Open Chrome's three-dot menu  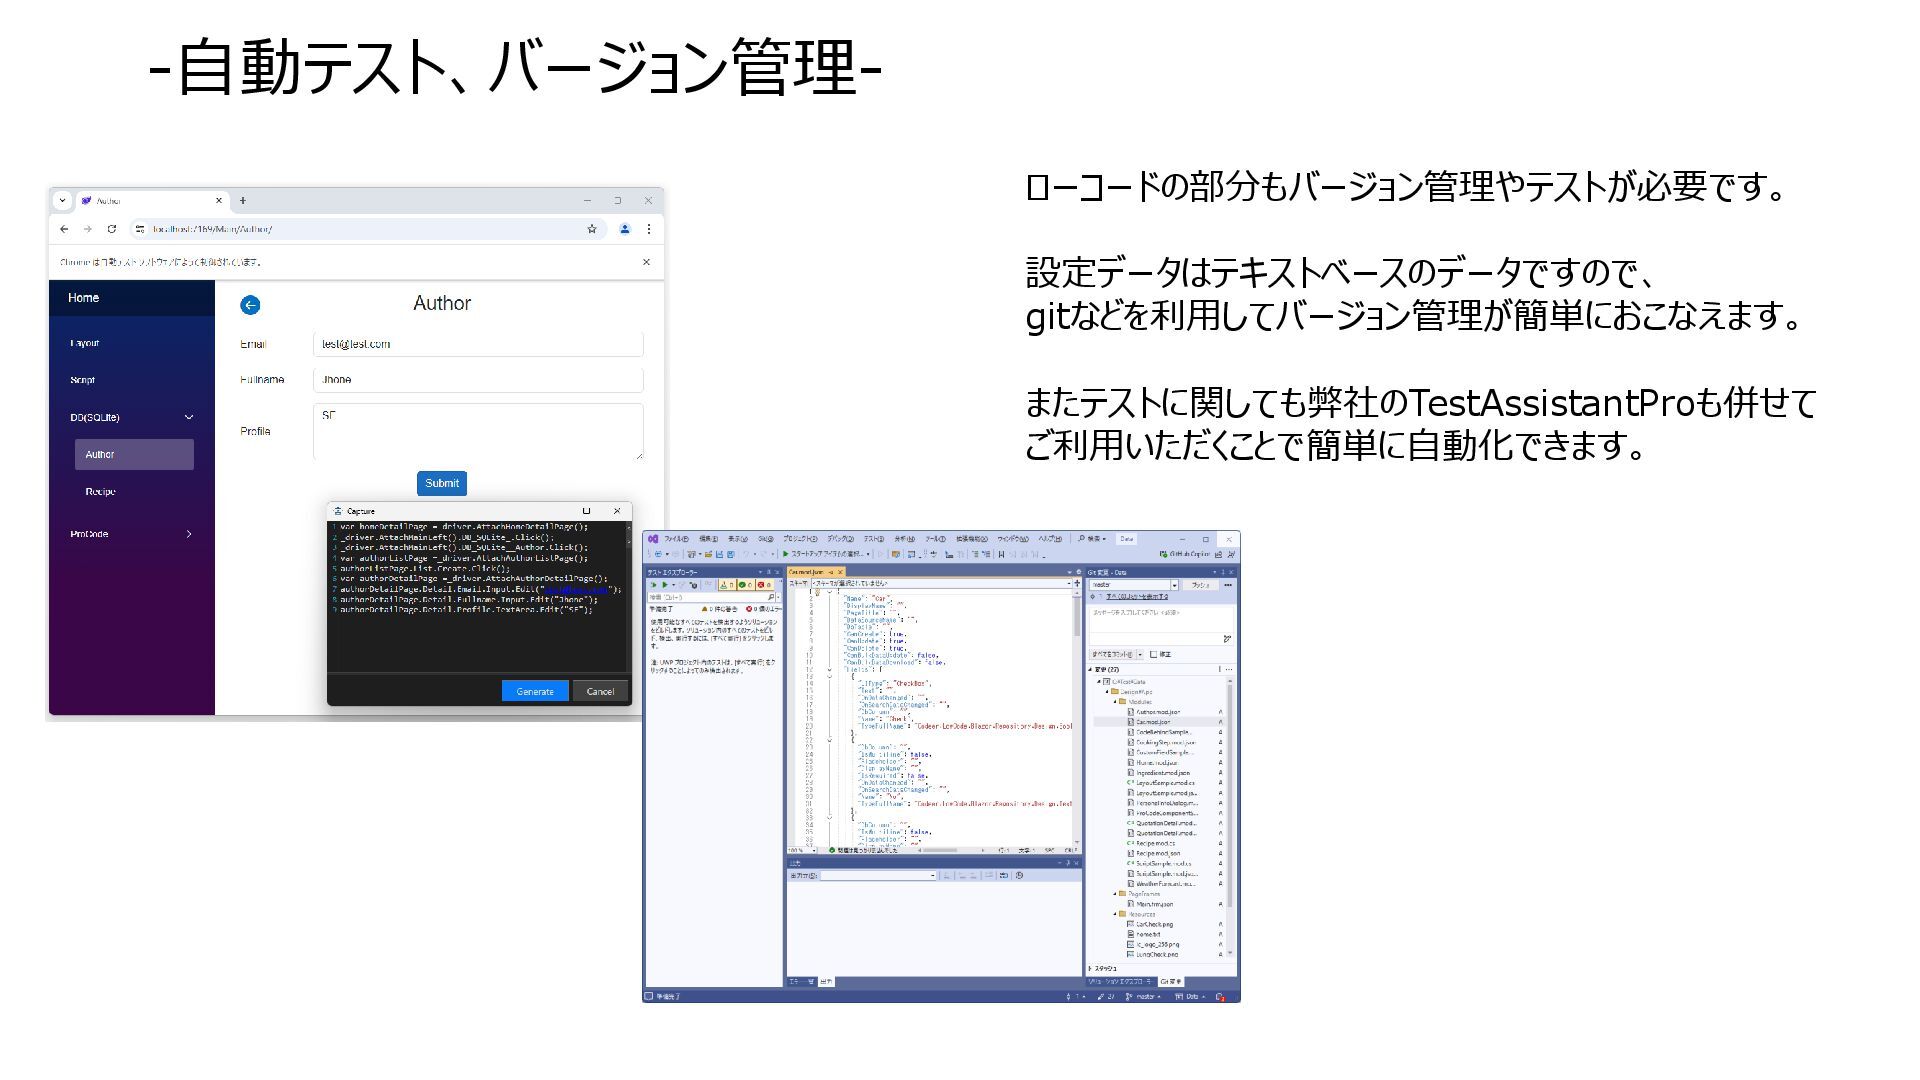648,229
